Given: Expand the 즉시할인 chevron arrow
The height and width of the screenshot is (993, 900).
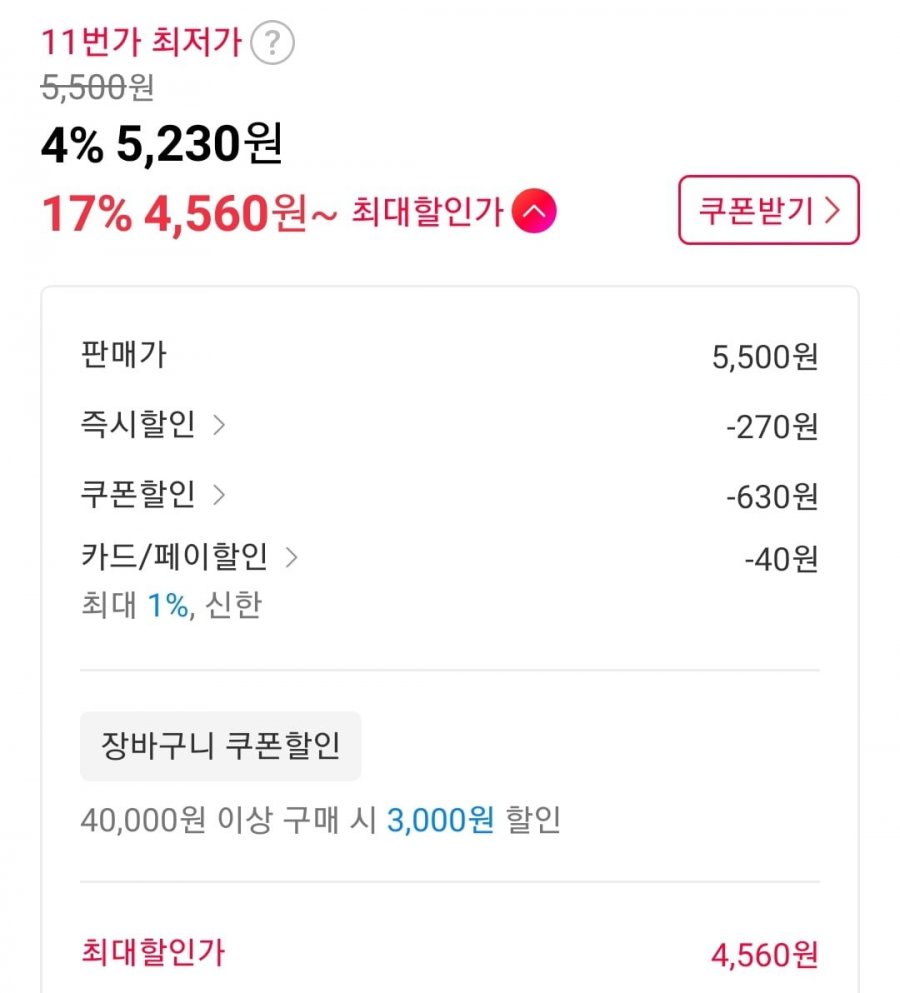Looking at the screenshot, I should click(x=219, y=426).
